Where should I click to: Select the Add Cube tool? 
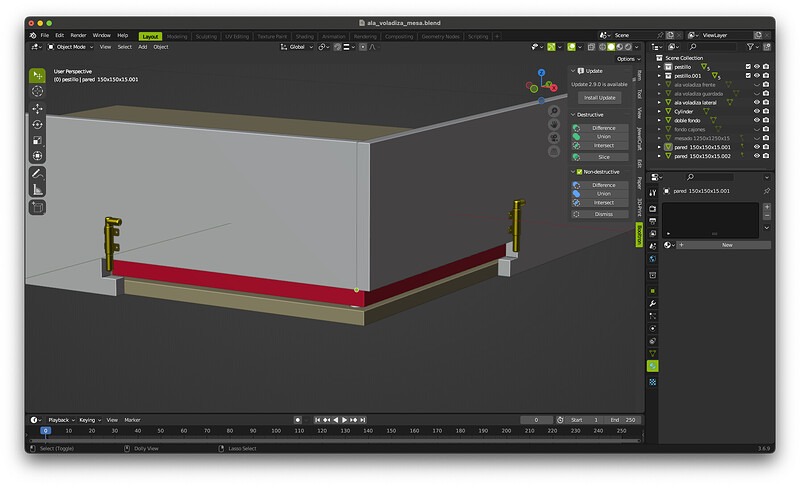pos(37,208)
